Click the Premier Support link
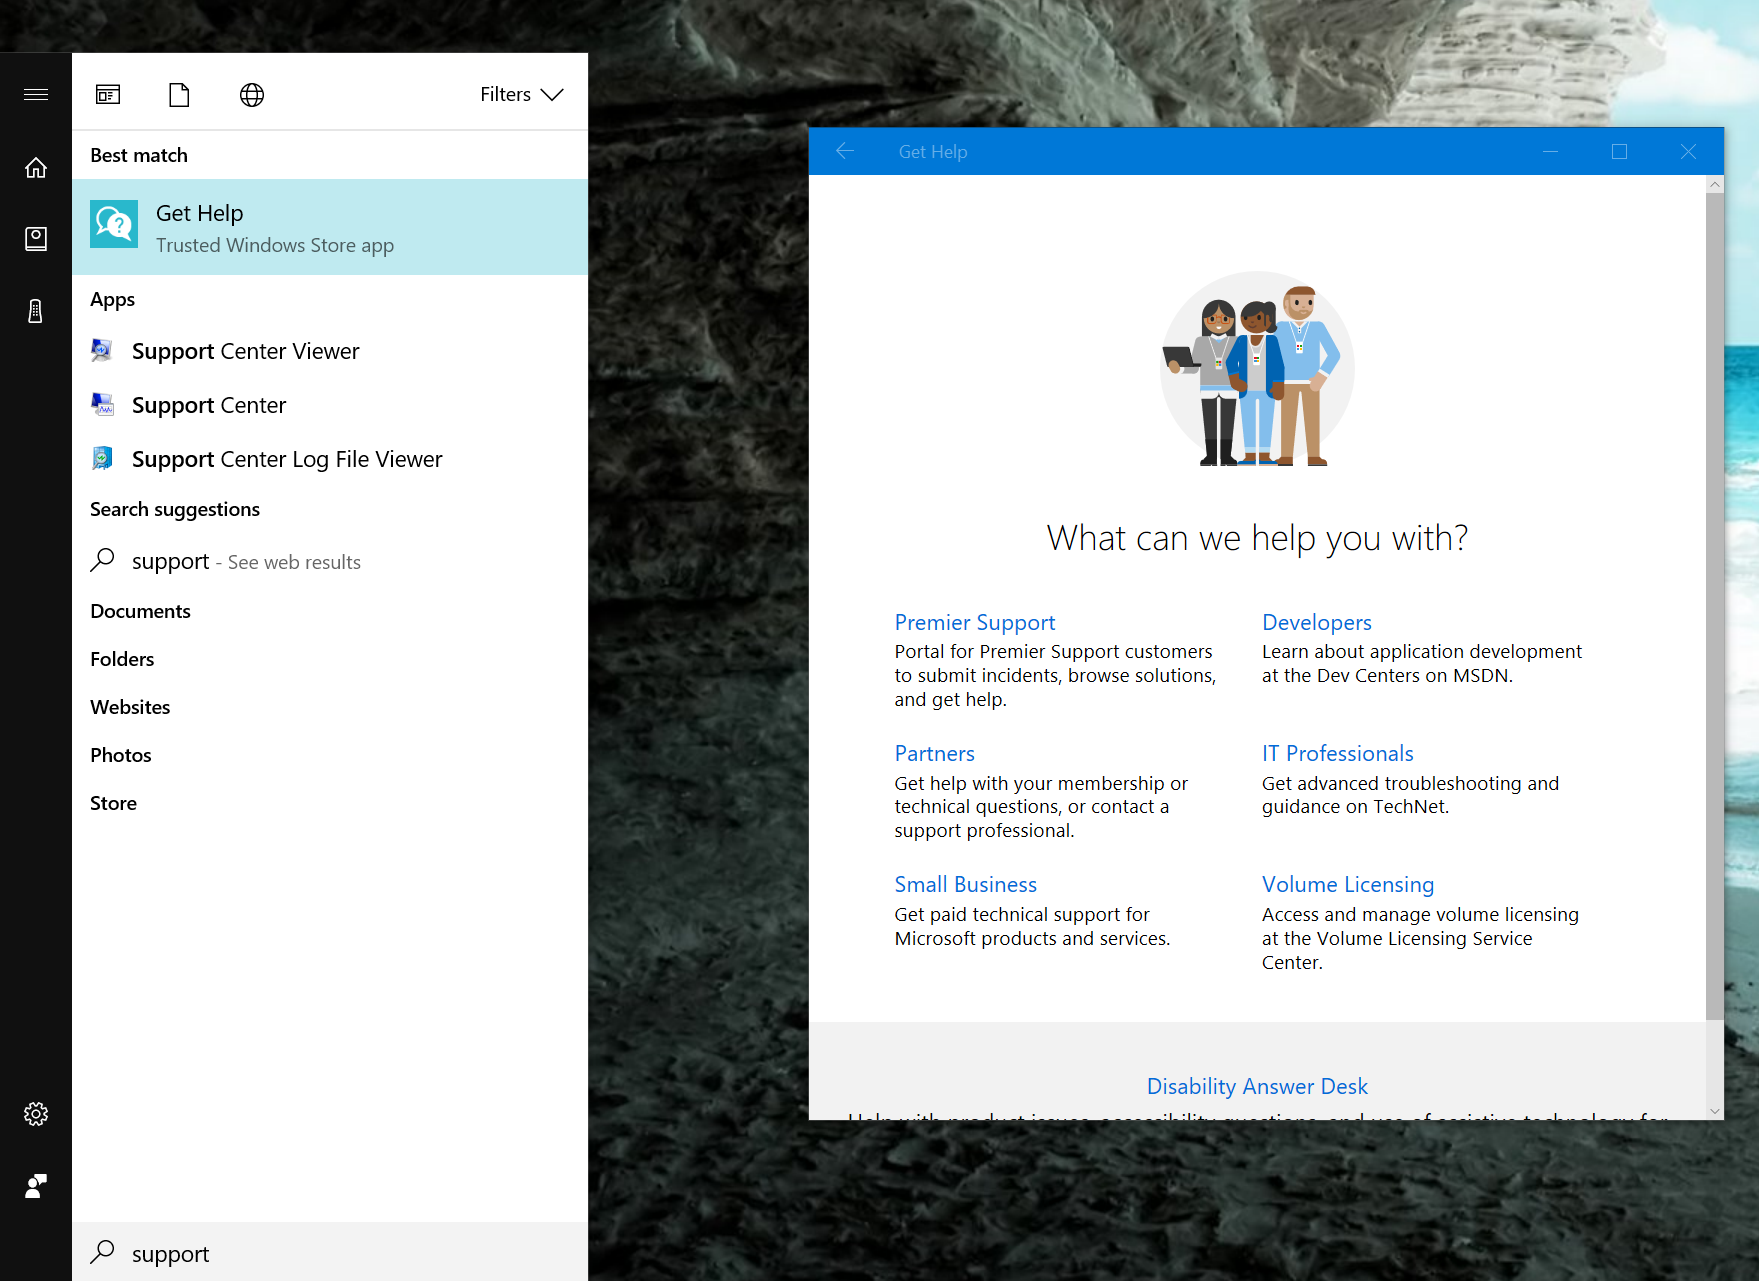This screenshot has height=1281, width=1759. [975, 622]
